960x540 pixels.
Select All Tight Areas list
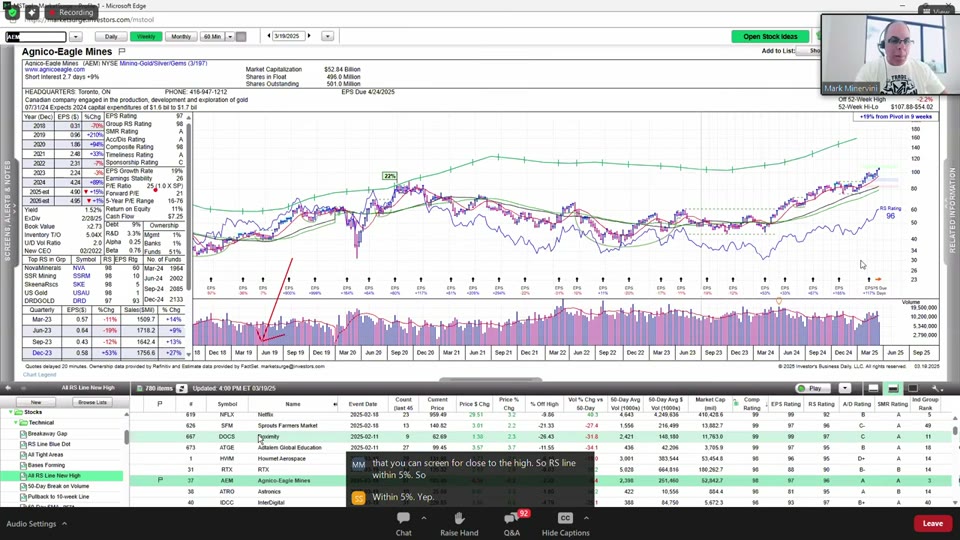point(45,454)
